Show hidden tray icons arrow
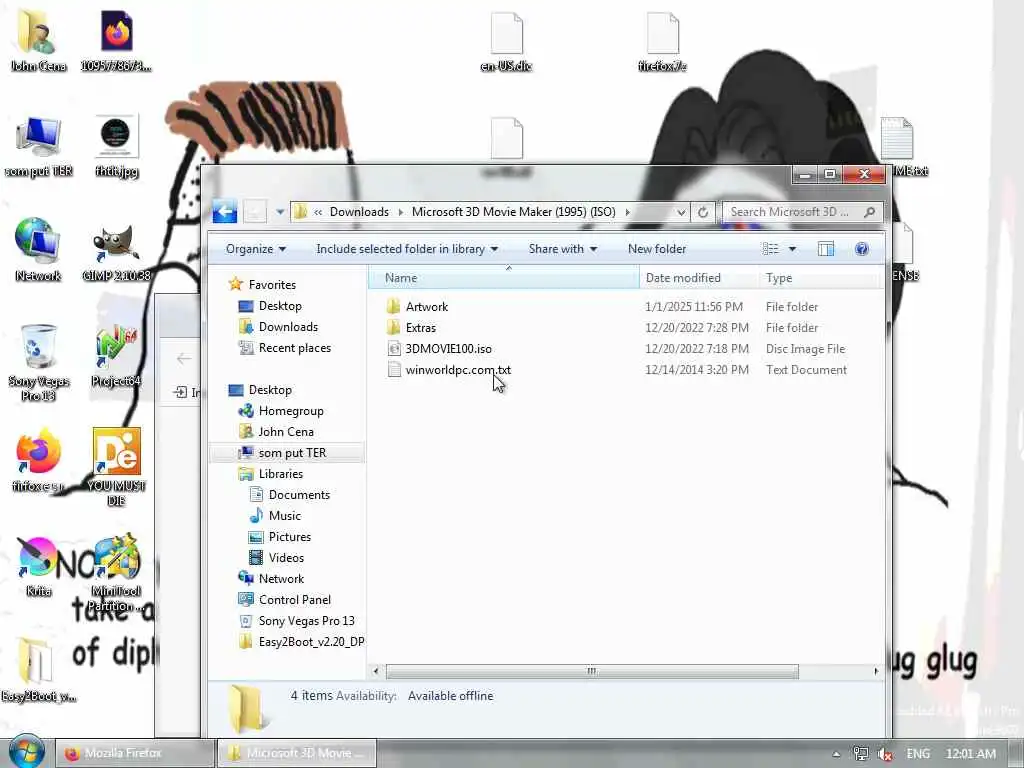The height and width of the screenshot is (768, 1024). pos(837,754)
